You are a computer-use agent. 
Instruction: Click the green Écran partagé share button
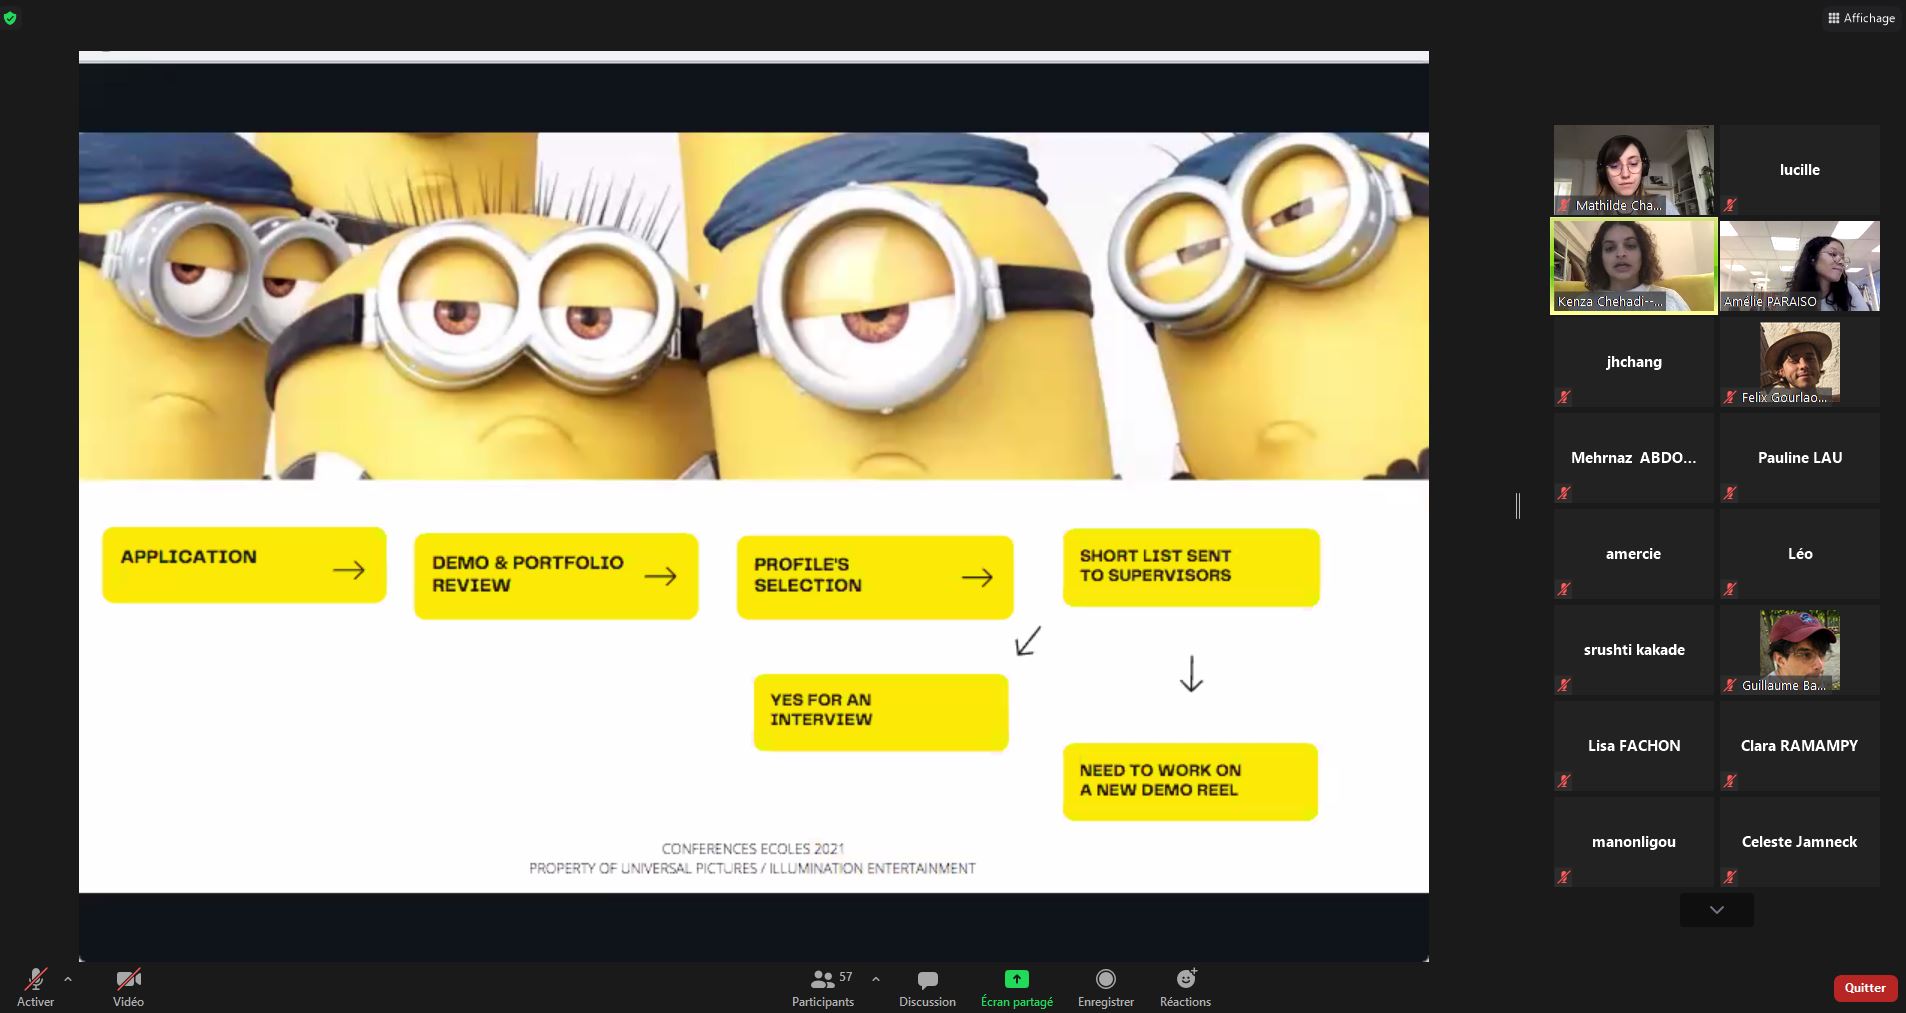coord(1016,987)
